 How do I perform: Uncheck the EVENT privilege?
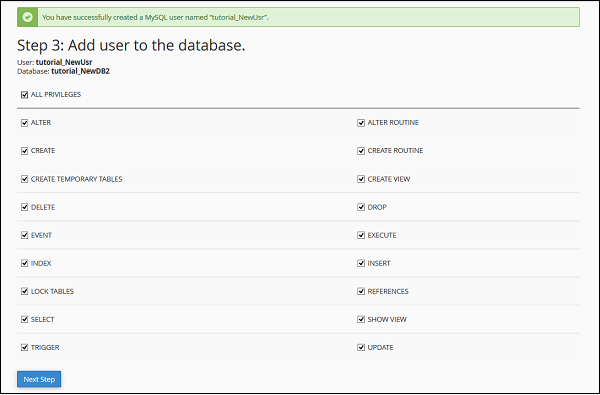24,235
